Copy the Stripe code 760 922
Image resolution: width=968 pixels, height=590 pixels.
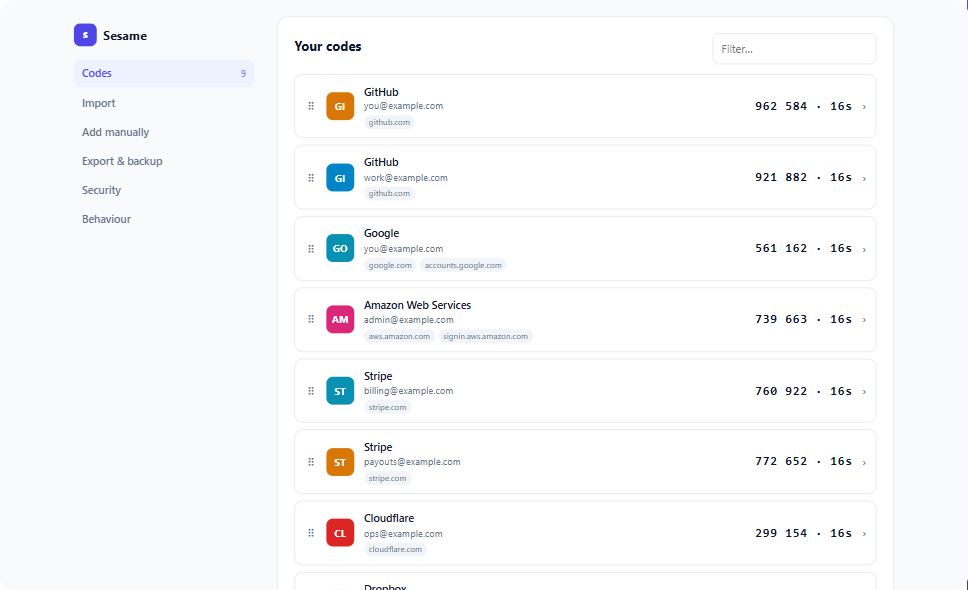(780, 391)
